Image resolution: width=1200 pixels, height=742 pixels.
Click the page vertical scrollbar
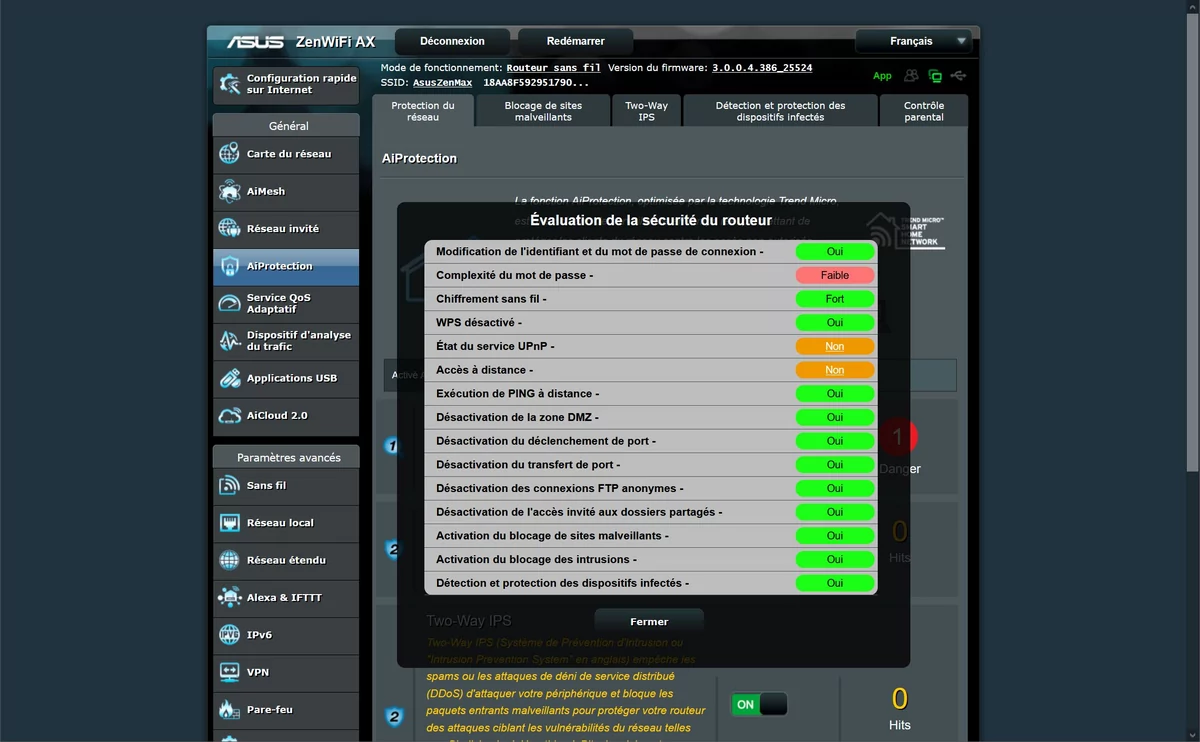[x=1192, y=240]
